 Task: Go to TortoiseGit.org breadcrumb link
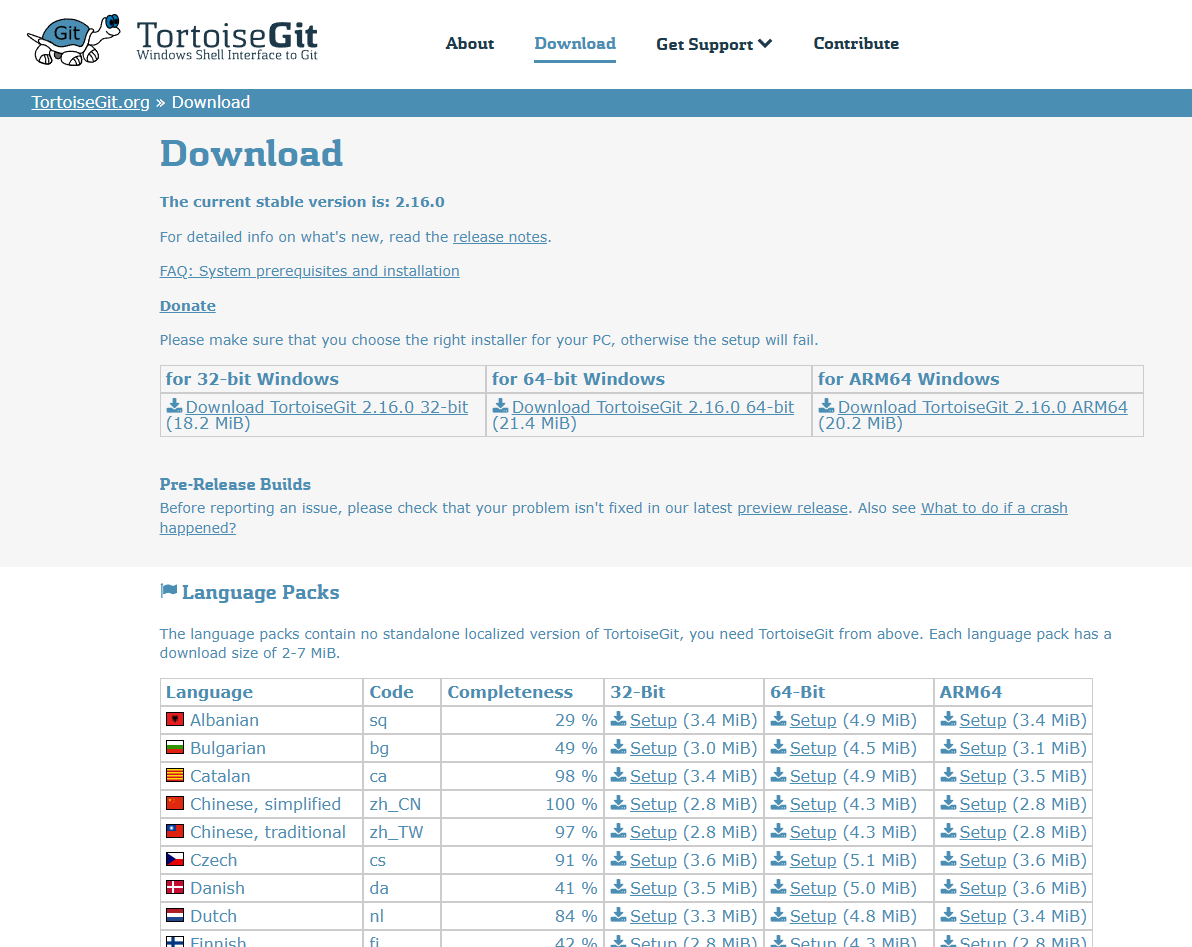tap(90, 102)
